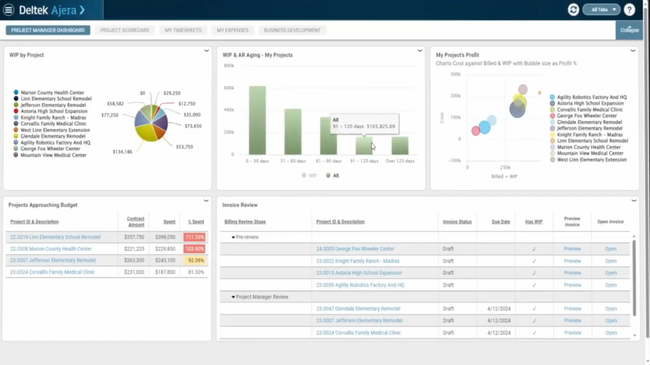Click the refresh dashboard icon

[573, 10]
